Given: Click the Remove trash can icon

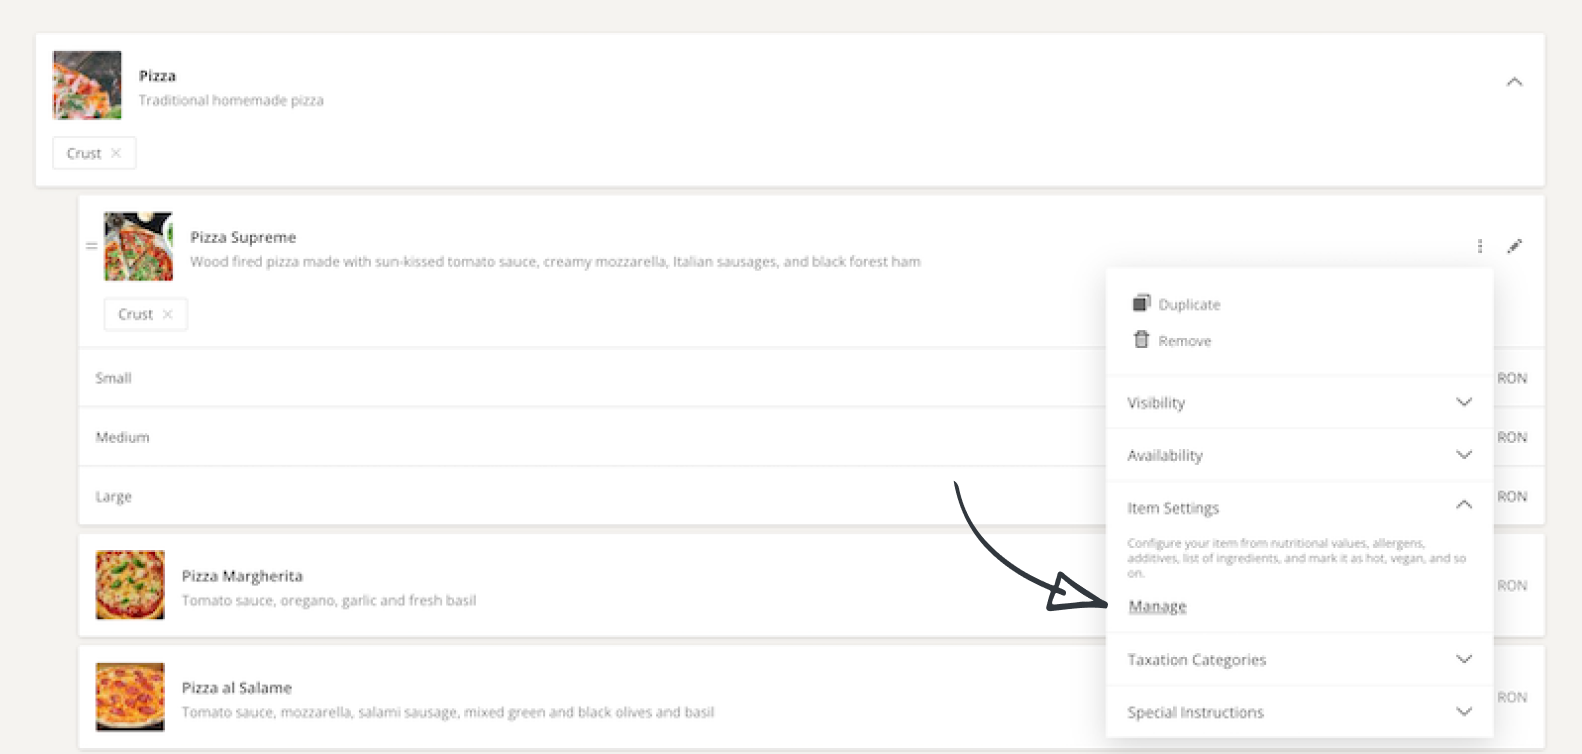Looking at the screenshot, I should point(1141,340).
